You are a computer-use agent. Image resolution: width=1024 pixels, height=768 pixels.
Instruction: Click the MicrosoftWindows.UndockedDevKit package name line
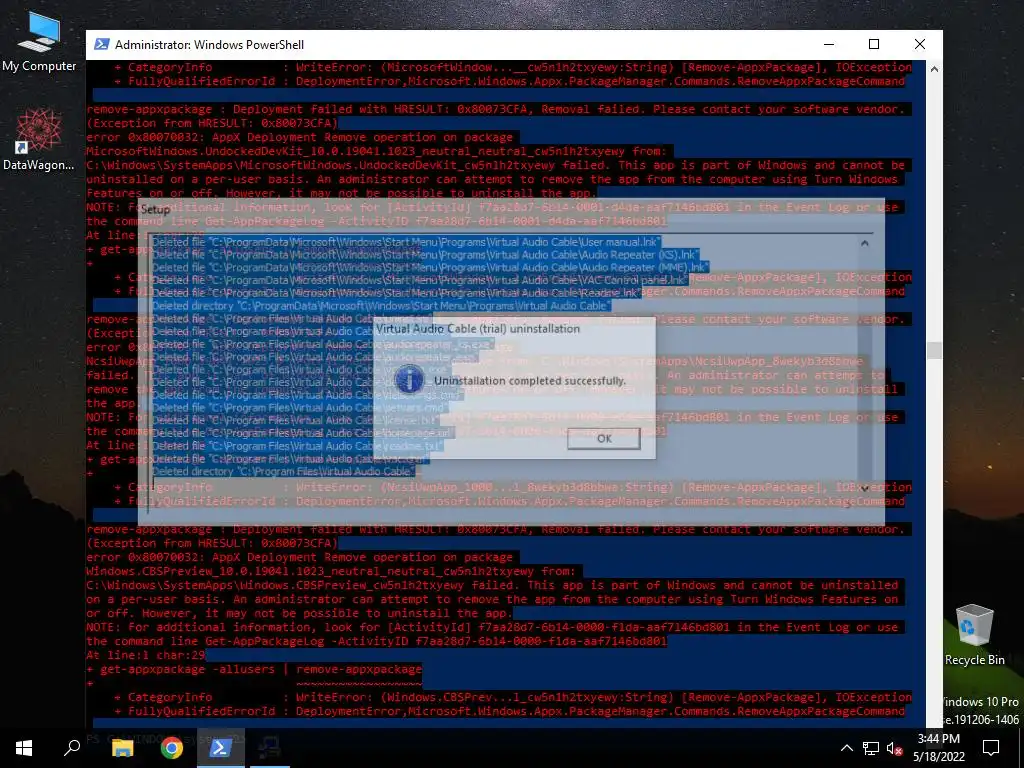coord(376,152)
